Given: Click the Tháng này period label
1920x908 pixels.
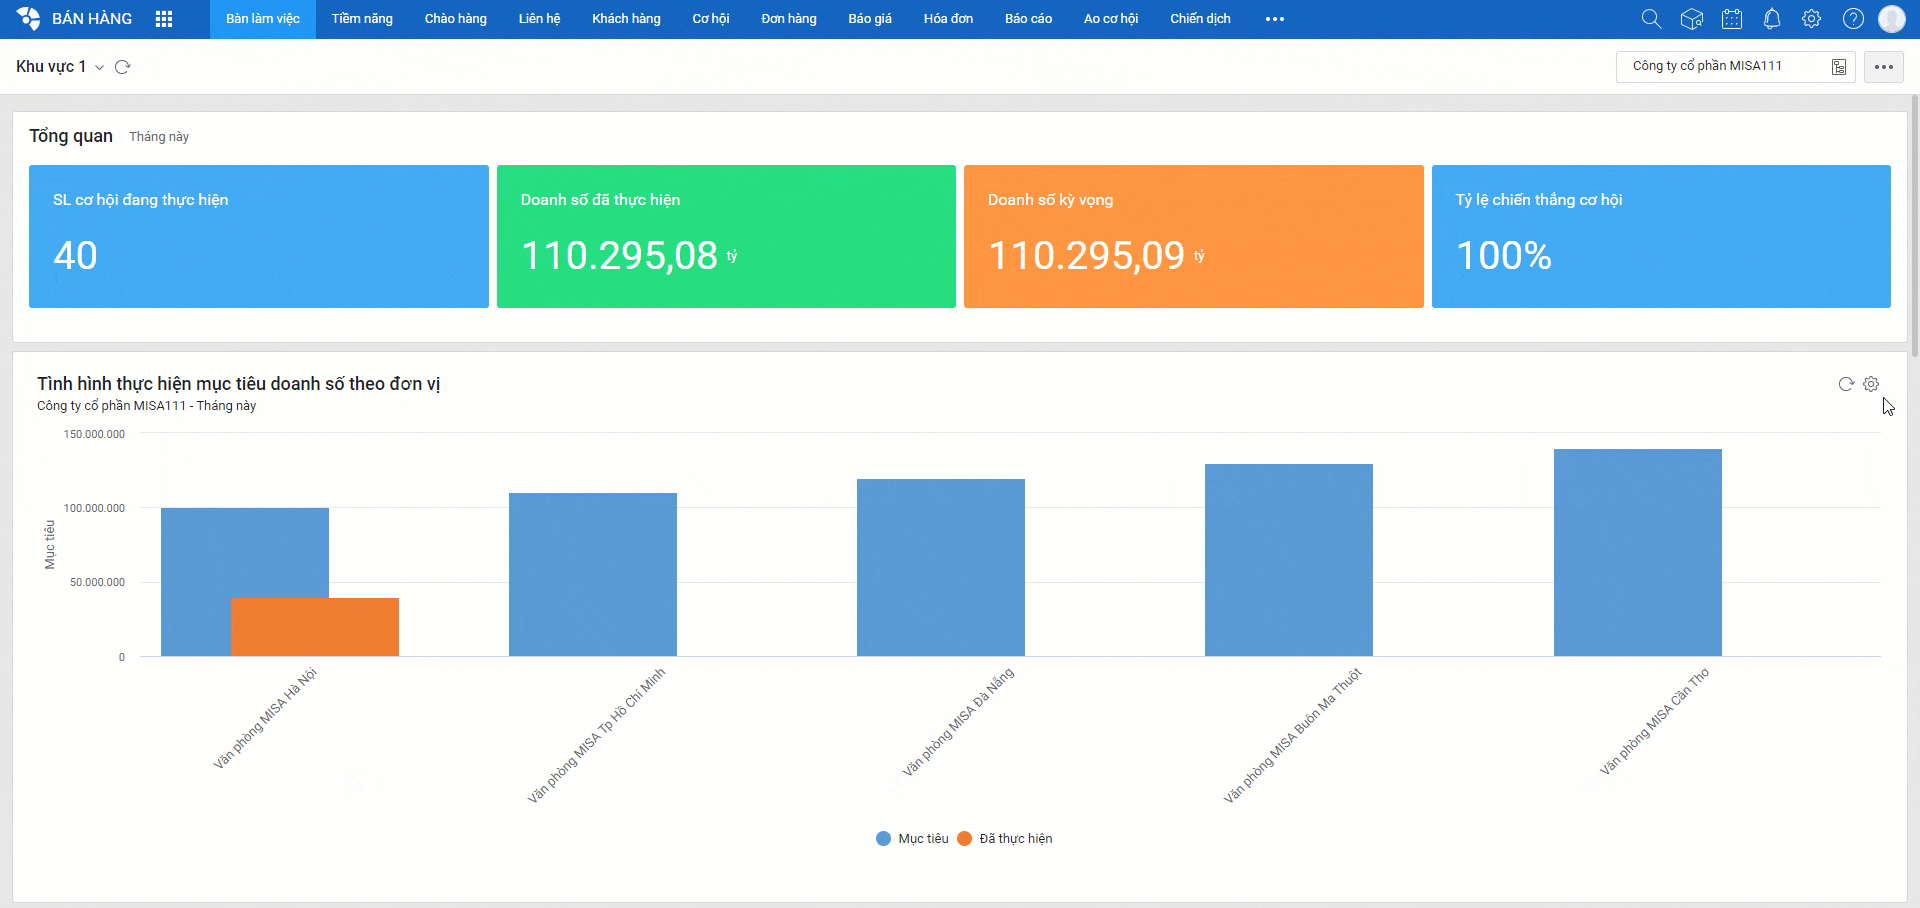Looking at the screenshot, I should [x=159, y=137].
